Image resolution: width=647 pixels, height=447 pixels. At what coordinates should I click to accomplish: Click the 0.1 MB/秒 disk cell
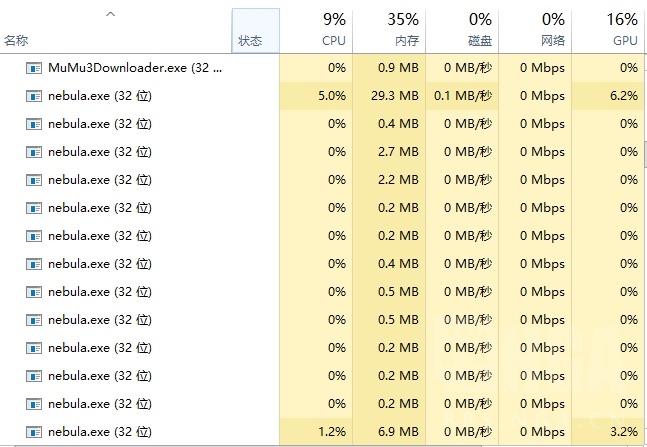(463, 96)
